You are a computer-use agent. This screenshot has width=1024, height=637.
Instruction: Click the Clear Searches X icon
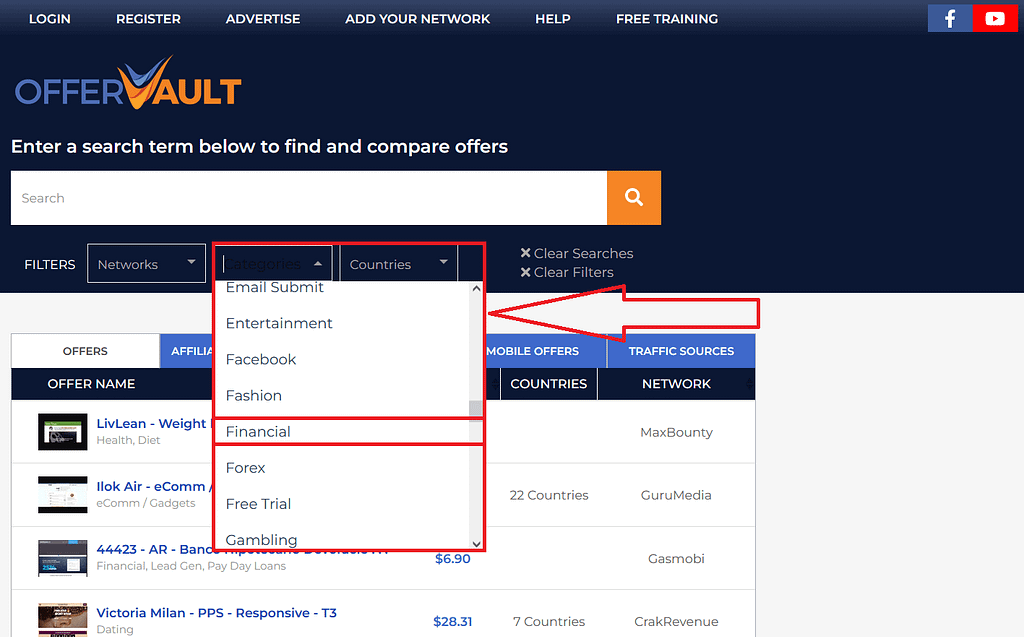coord(525,253)
